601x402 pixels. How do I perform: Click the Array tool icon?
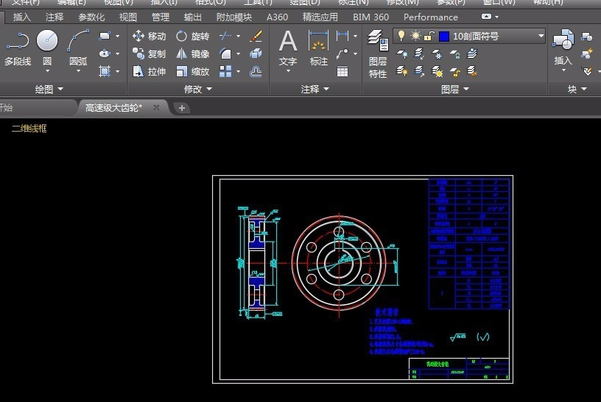[x=225, y=71]
